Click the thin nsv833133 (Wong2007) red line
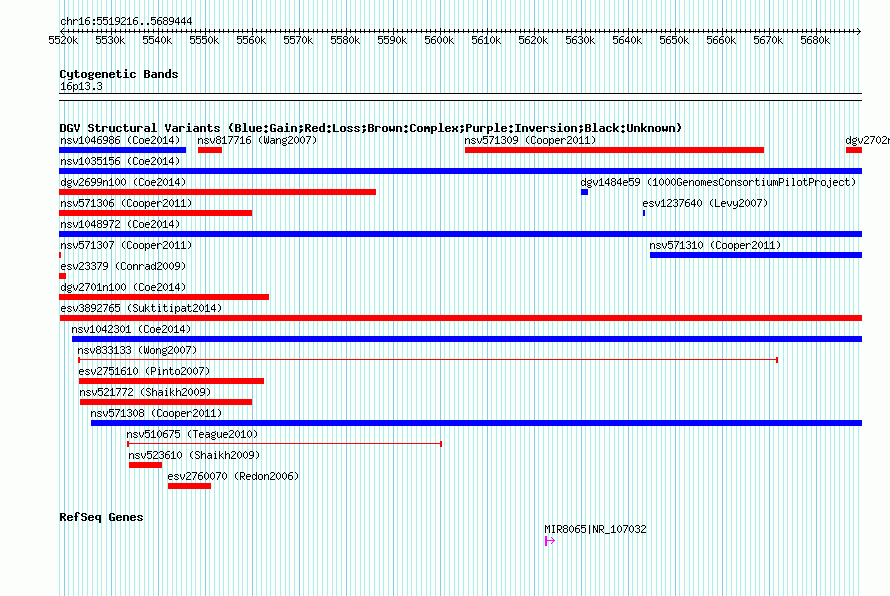Screen dimensions: 890x596 pos(428,360)
